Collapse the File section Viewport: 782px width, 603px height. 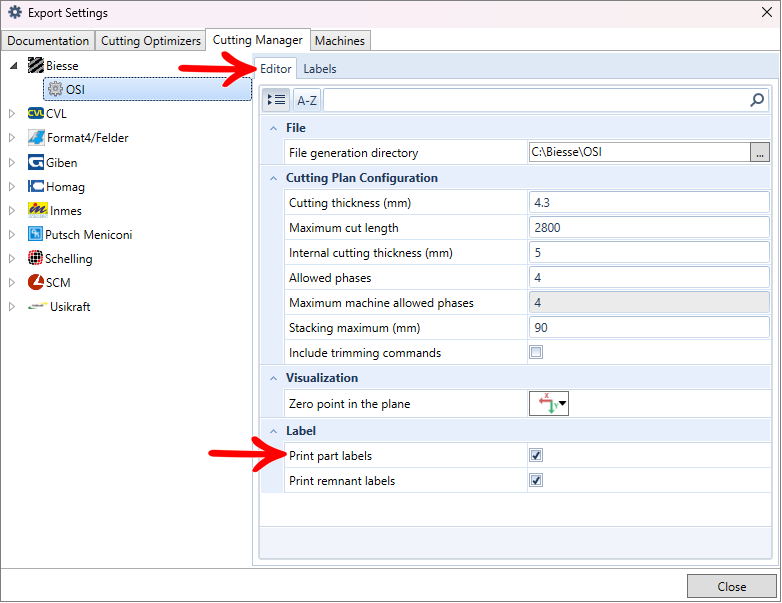273,128
